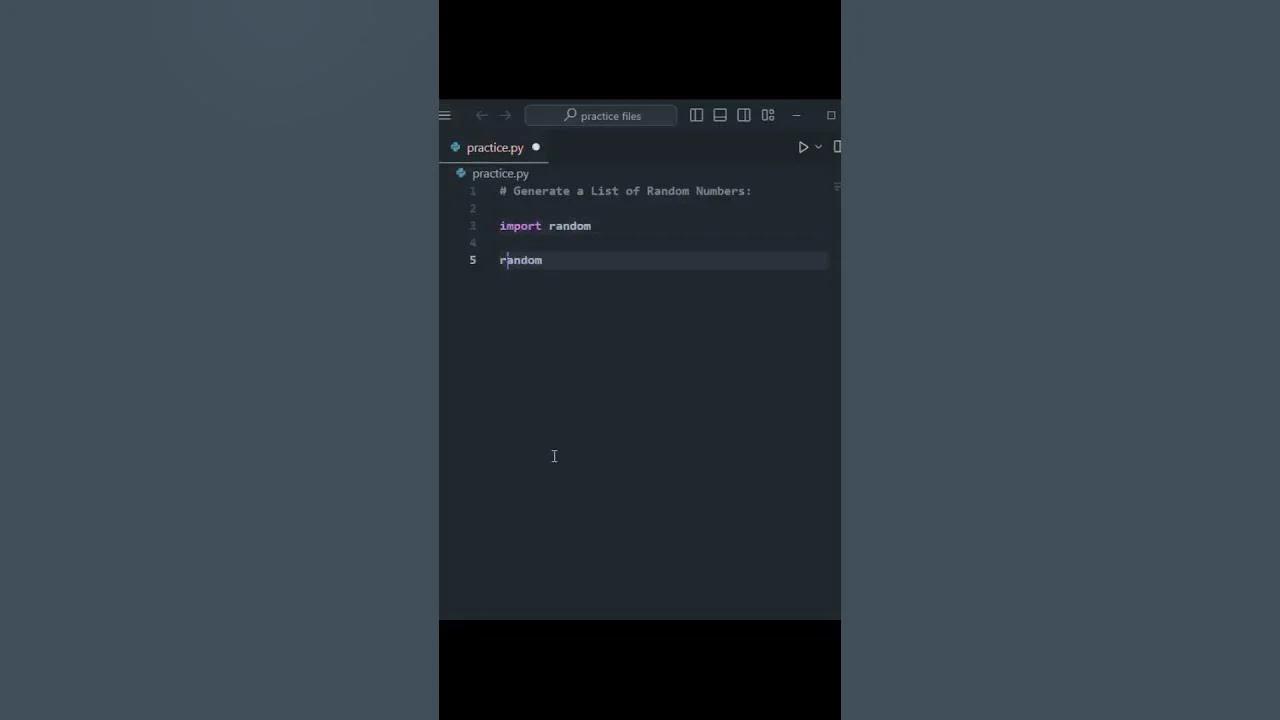Click the minimap area at editor edge

tap(836, 187)
